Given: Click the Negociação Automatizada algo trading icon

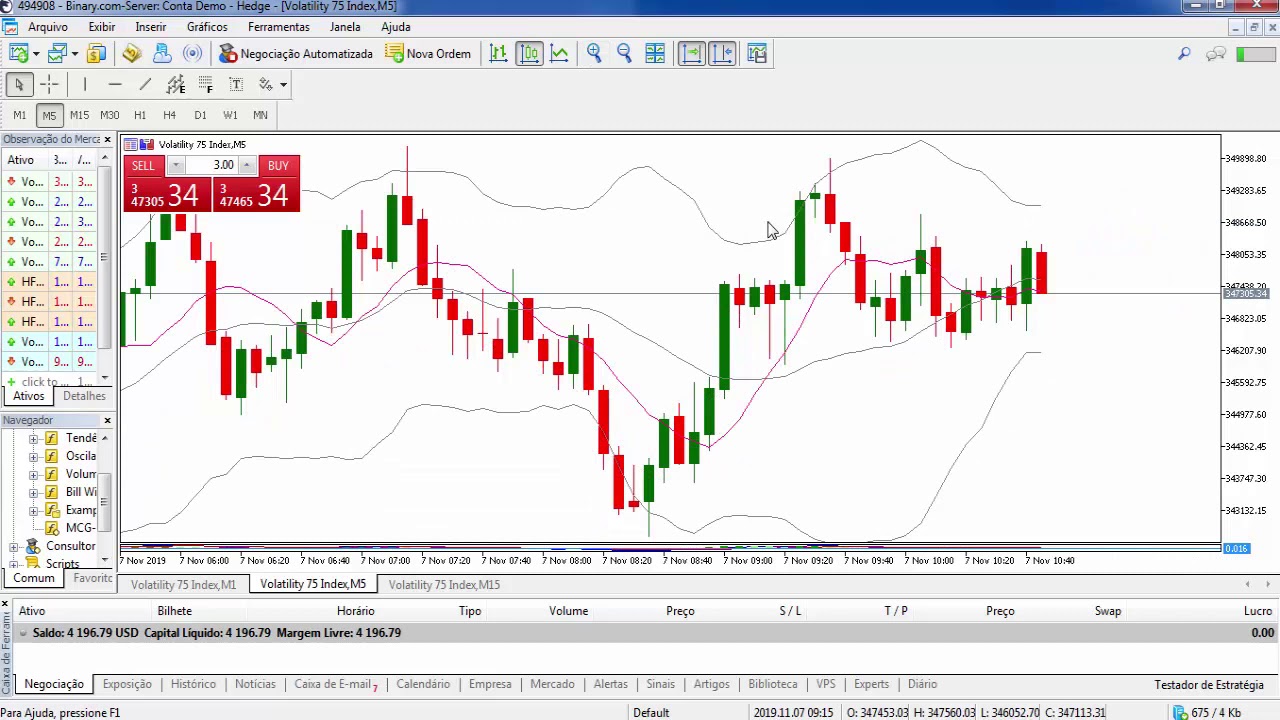Looking at the screenshot, I should (228, 53).
